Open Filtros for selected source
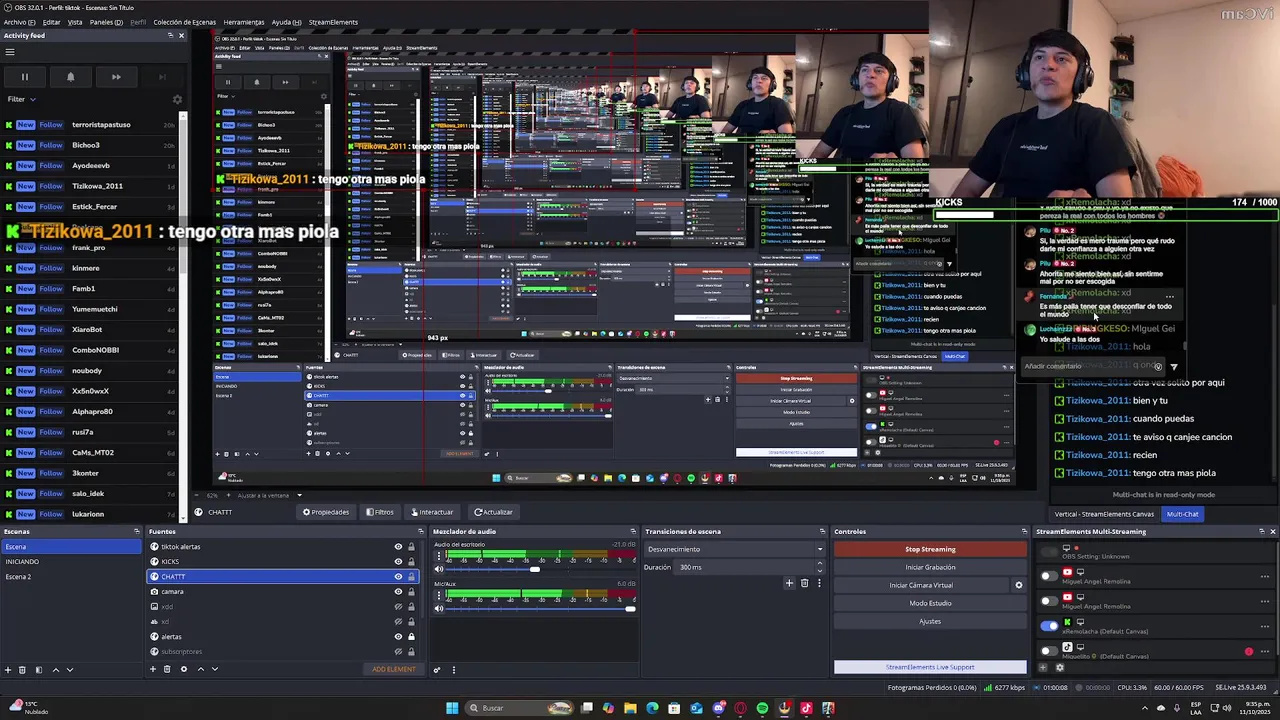The image size is (1280, 720). coord(380,512)
